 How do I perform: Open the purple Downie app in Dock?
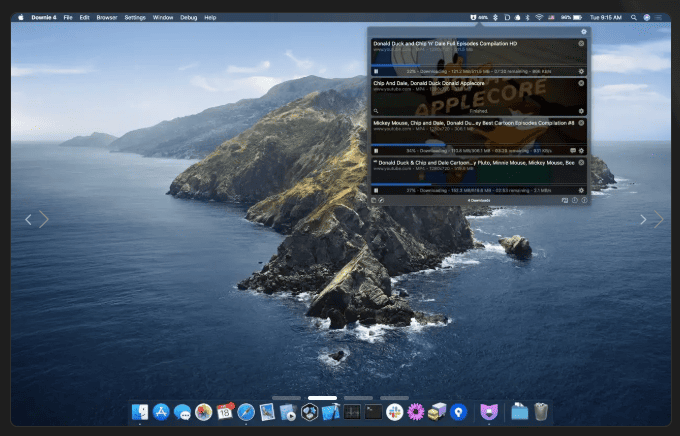(x=489, y=412)
